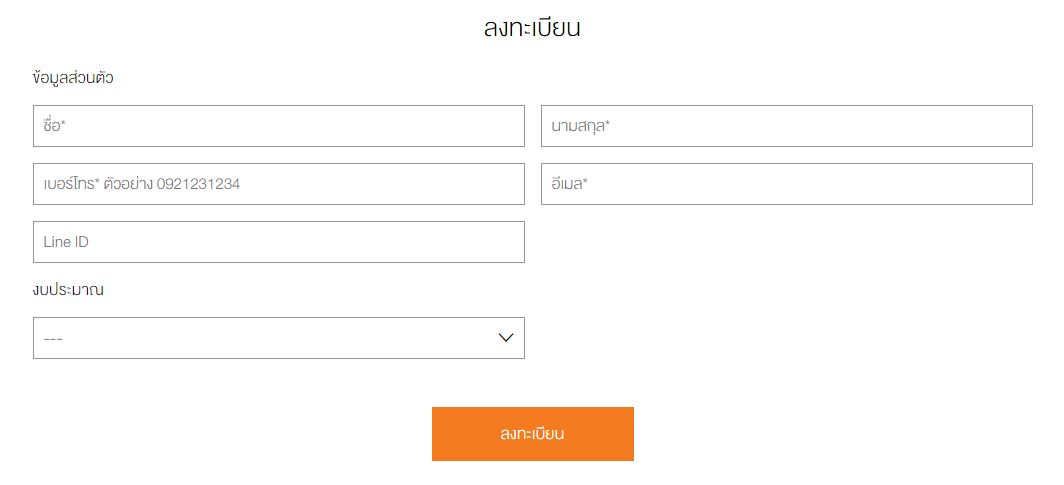Viewport: 1064px width, 485px height.
Task: Click the นามสกุล* placeholder text
Action: (581, 126)
